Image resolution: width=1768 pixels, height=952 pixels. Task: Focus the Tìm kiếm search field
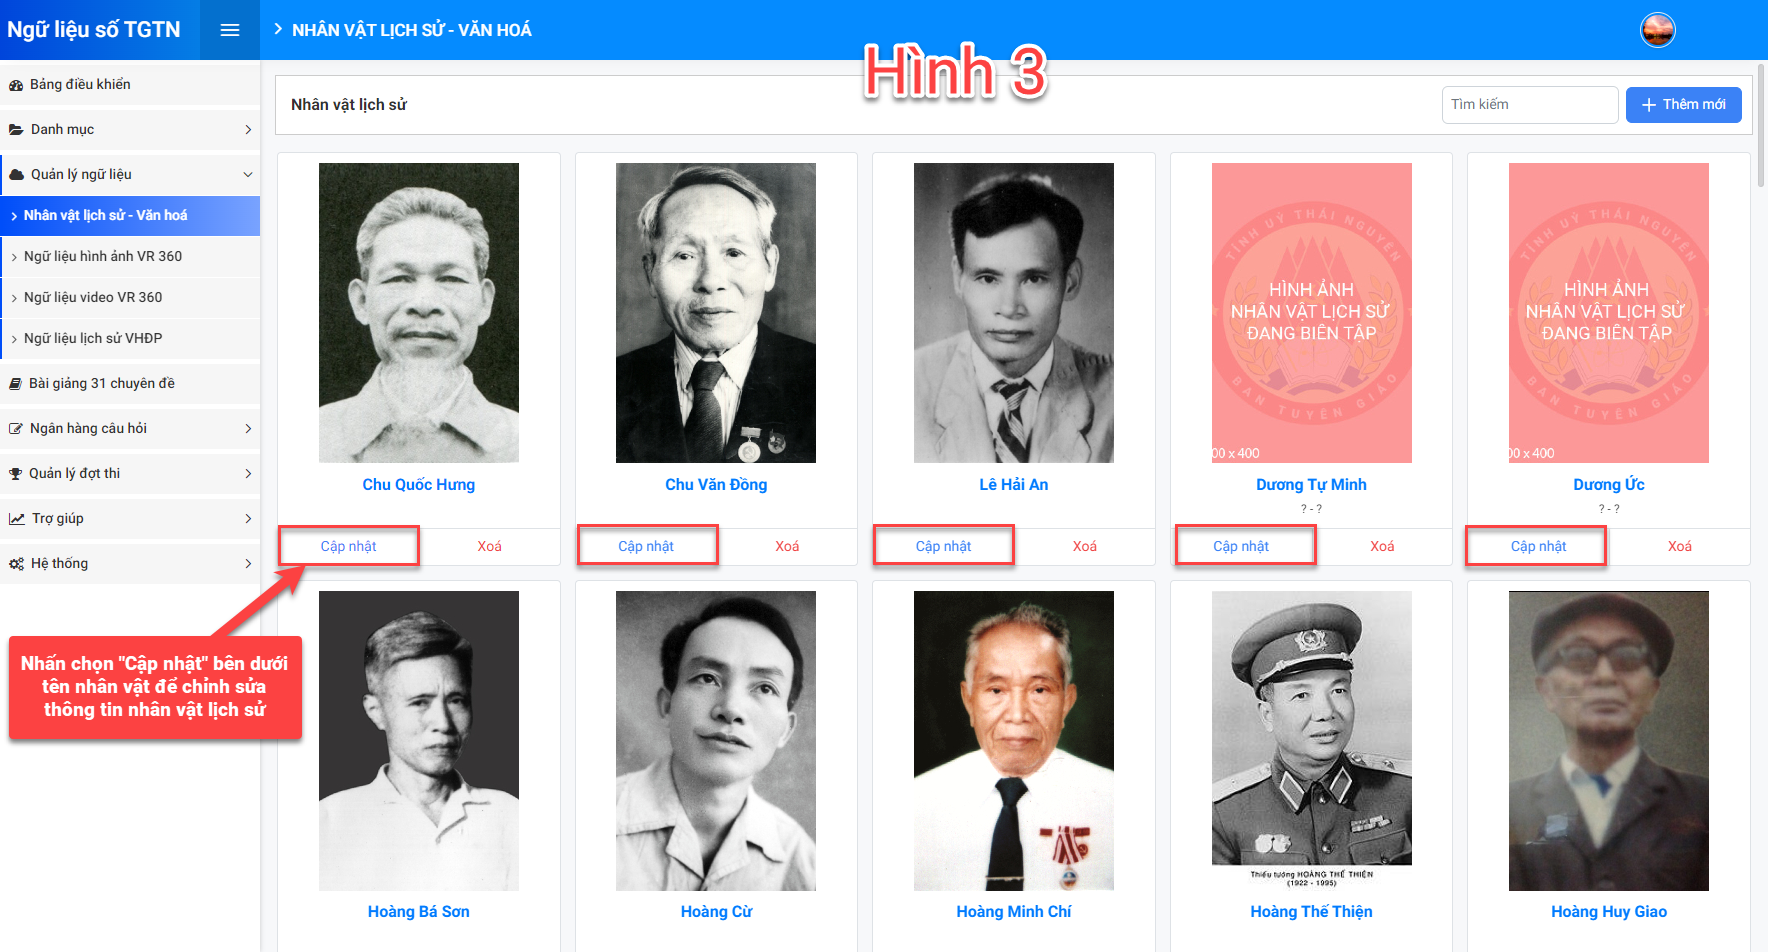[x=1529, y=105]
